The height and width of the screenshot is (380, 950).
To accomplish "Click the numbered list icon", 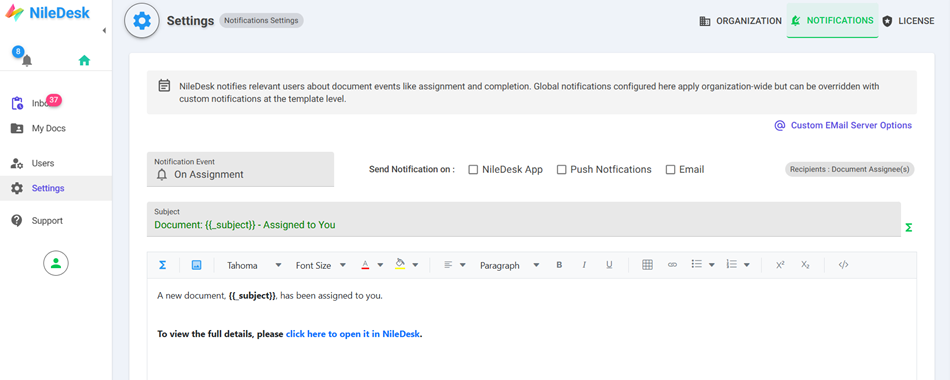I will point(732,264).
